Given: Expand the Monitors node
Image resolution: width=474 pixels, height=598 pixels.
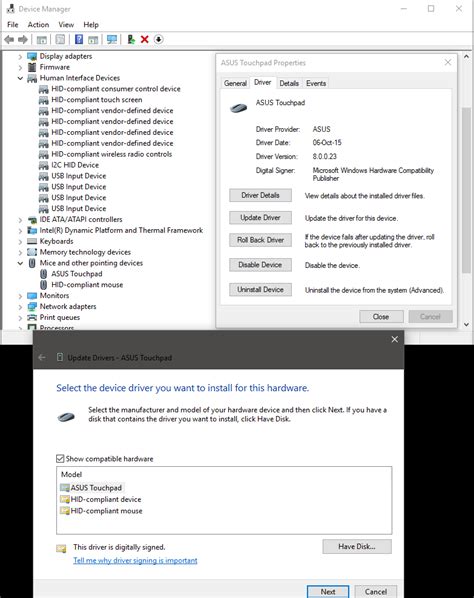Looking at the screenshot, I should (x=20, y=296).
